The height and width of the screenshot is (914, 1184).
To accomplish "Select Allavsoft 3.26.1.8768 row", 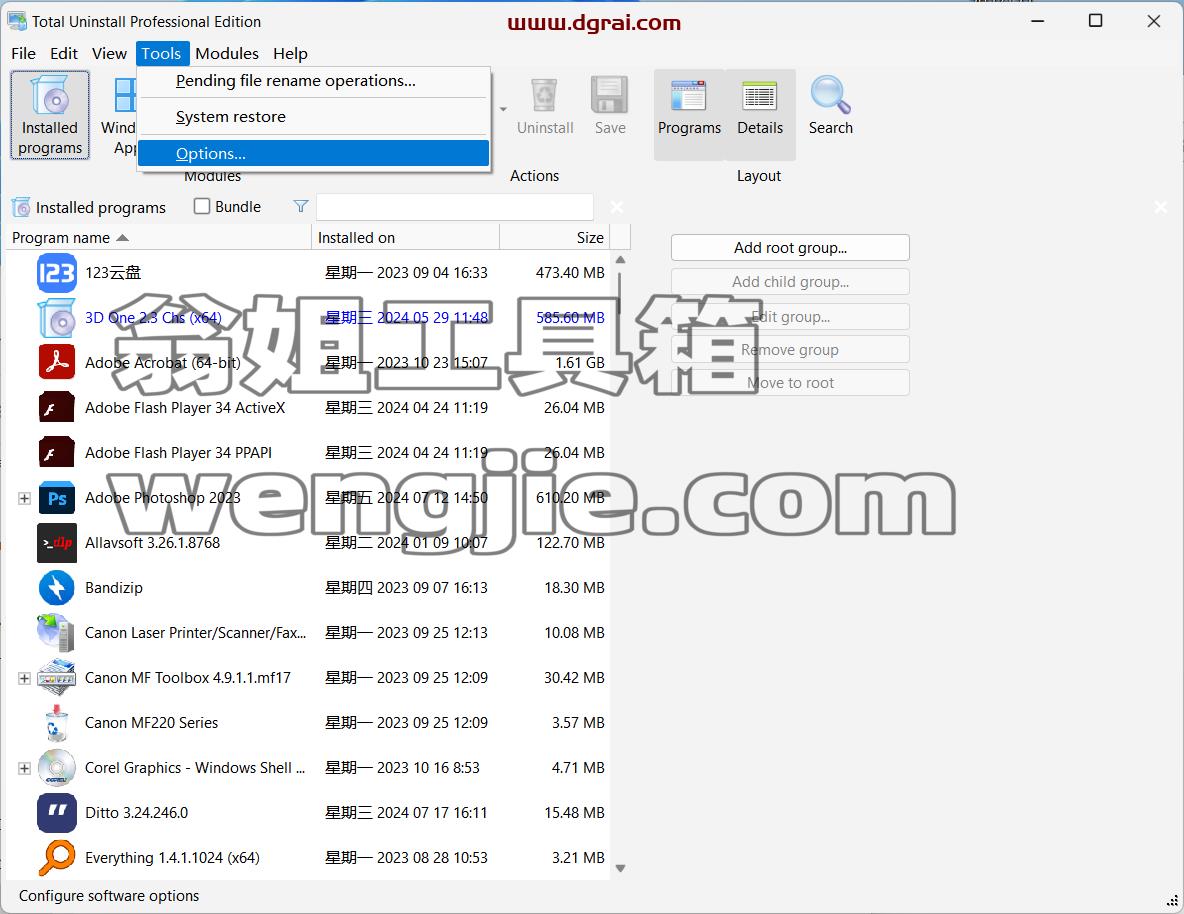I will 308,542.
